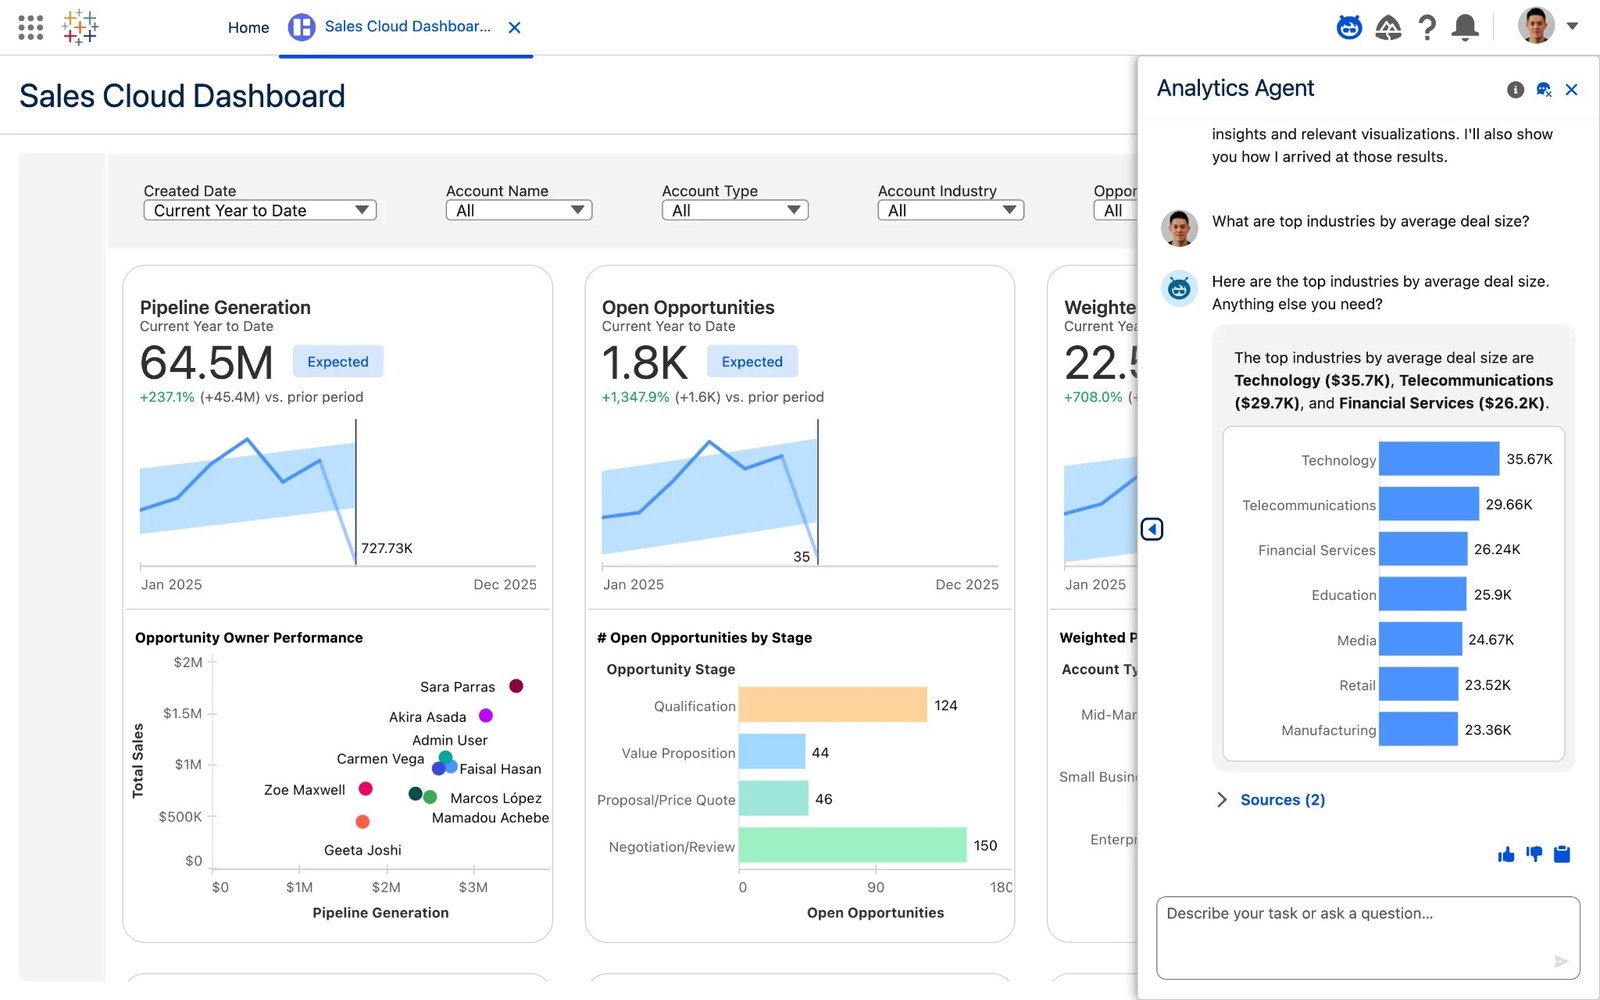
Task: Open the notifications bell
Action: (x=1465, y=27)
